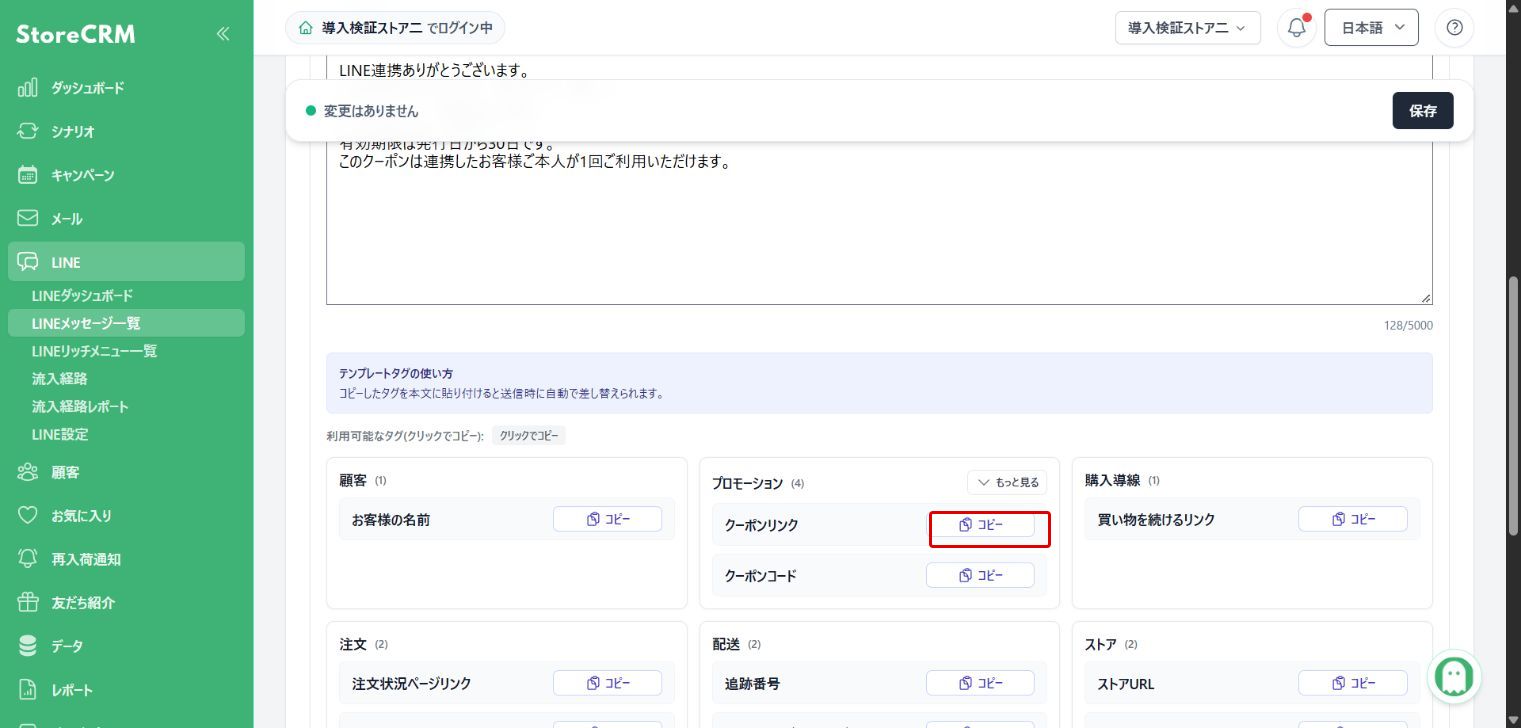Open the notifications bell

click(1297, 28)
